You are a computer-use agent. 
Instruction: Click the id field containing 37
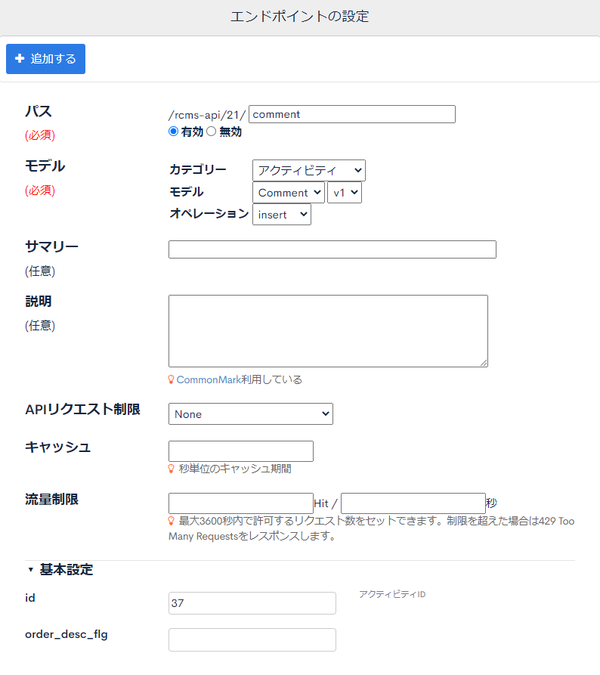point(252,603)
